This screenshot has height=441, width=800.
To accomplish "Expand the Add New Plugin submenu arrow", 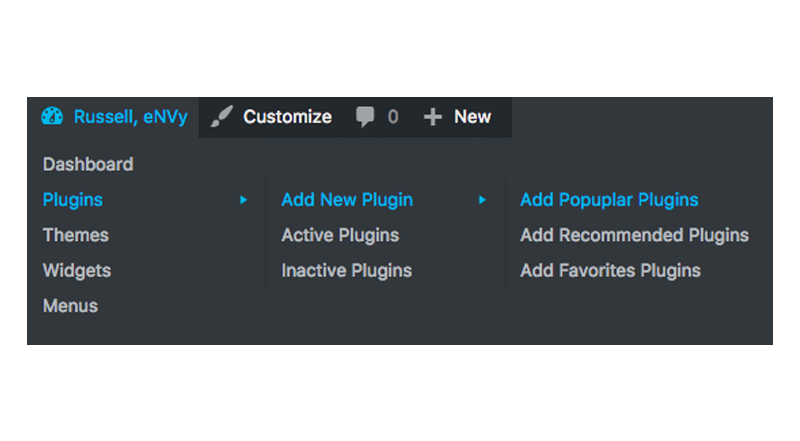I will point(482,200).
